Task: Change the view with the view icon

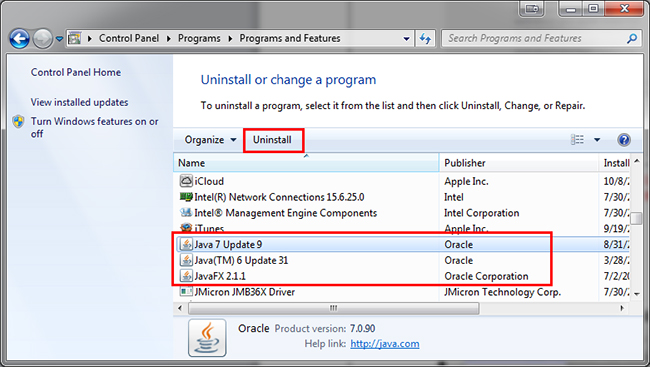Action: (577, 140)
